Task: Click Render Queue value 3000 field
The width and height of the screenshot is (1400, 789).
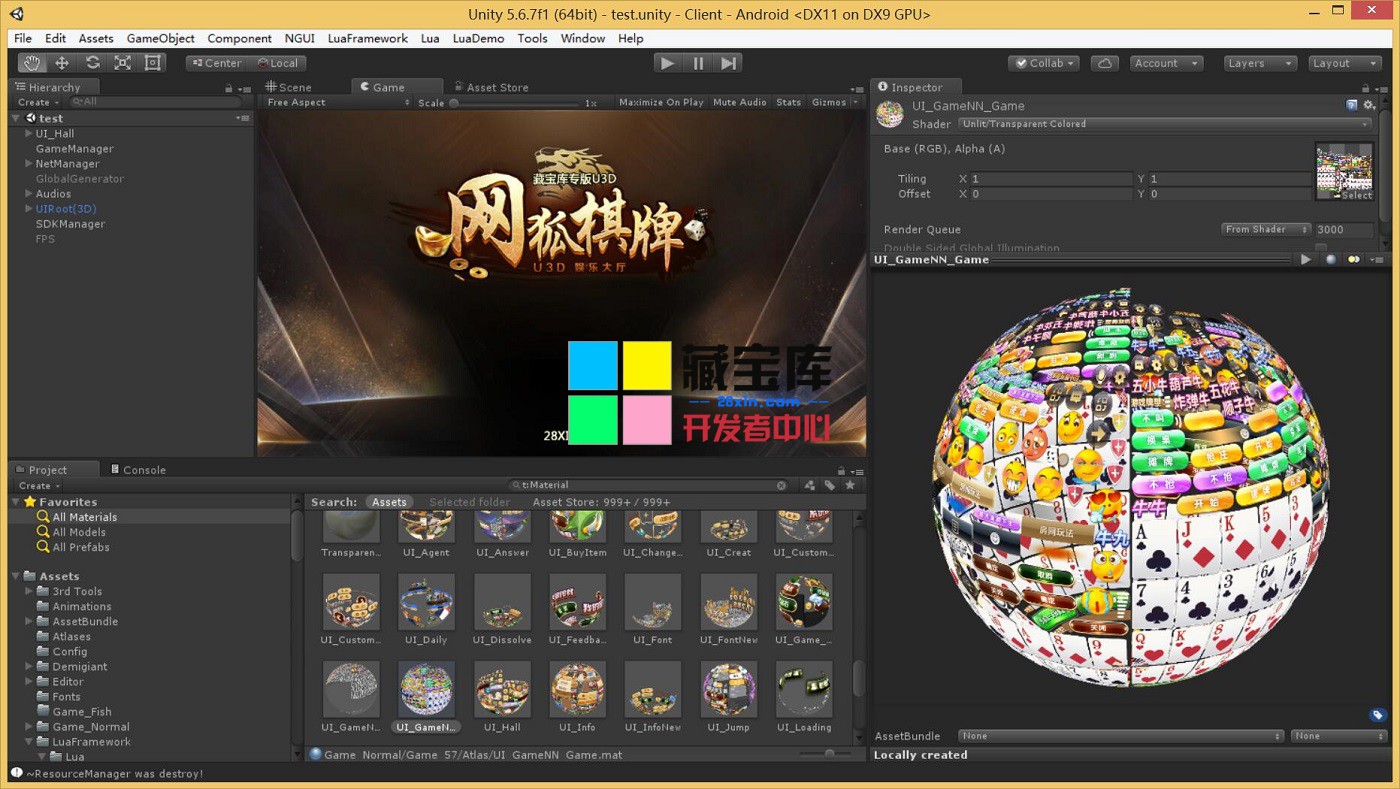Action: pos(1344,229)
